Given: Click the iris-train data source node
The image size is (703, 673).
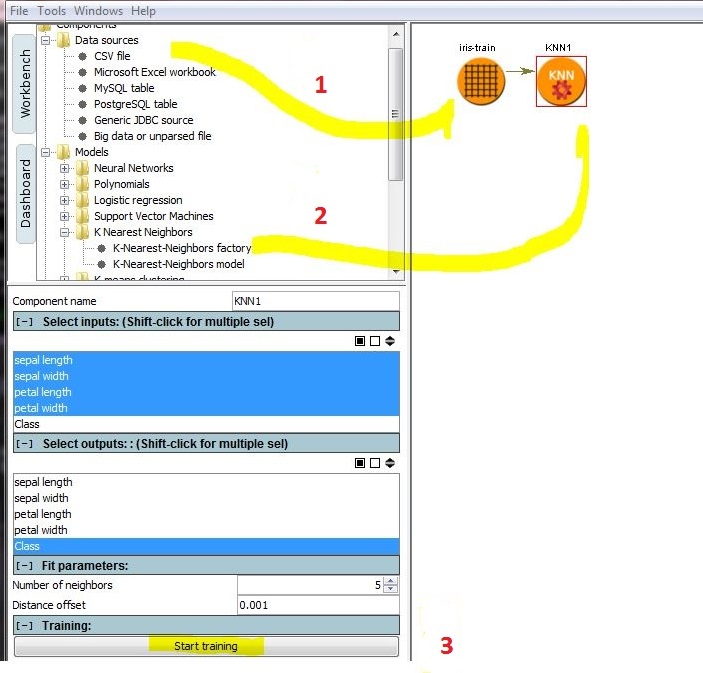Looking at the screenshot, I should point(482,82).
